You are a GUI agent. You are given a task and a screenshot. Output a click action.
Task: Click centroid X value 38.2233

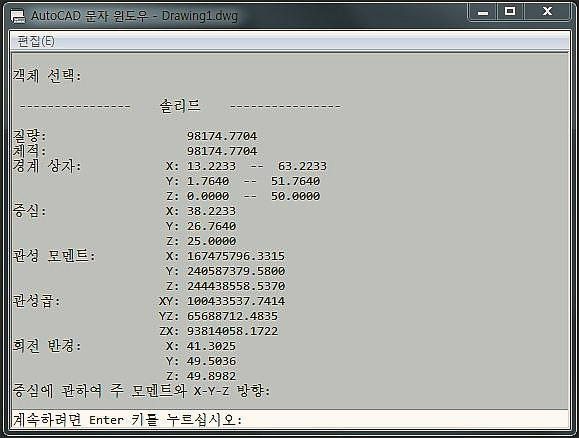(x=211, y=211)
